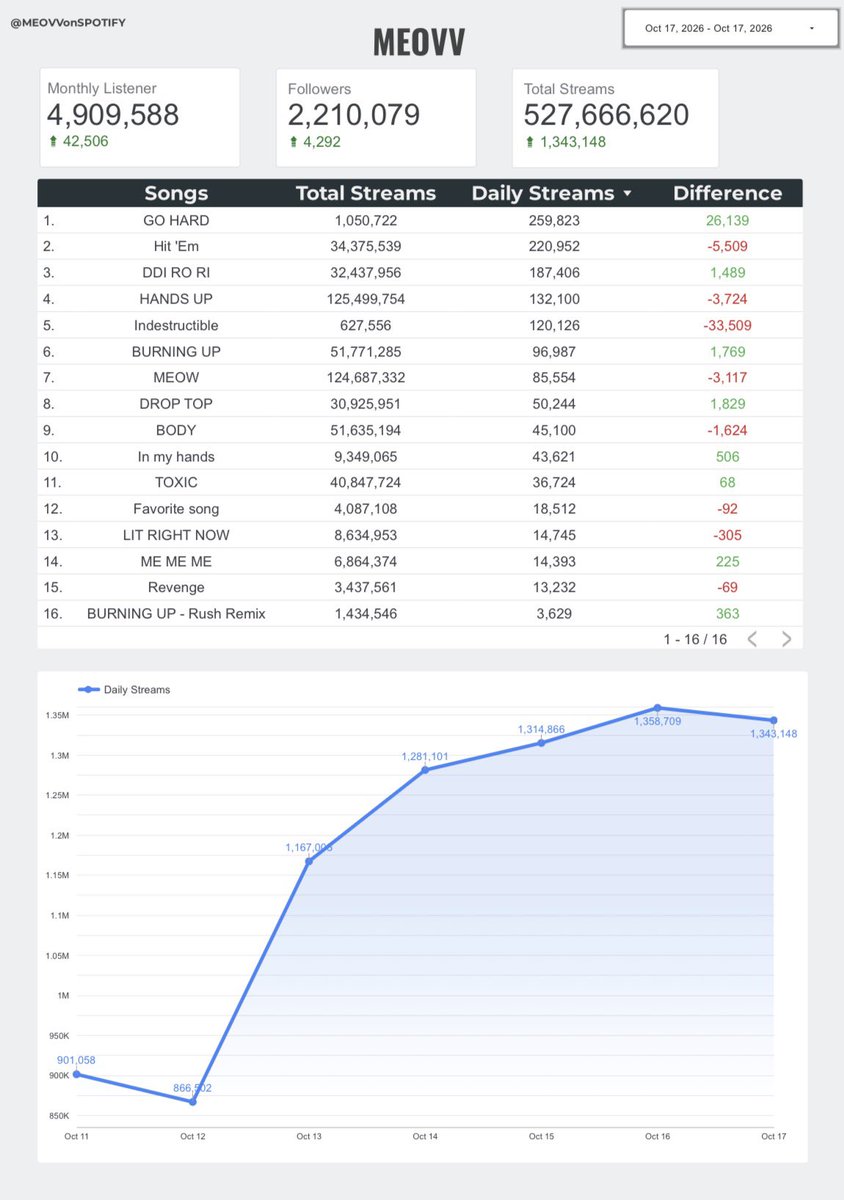Click total streams value 51,771,285
This screenshot has width=844, height=1200.
364,351
